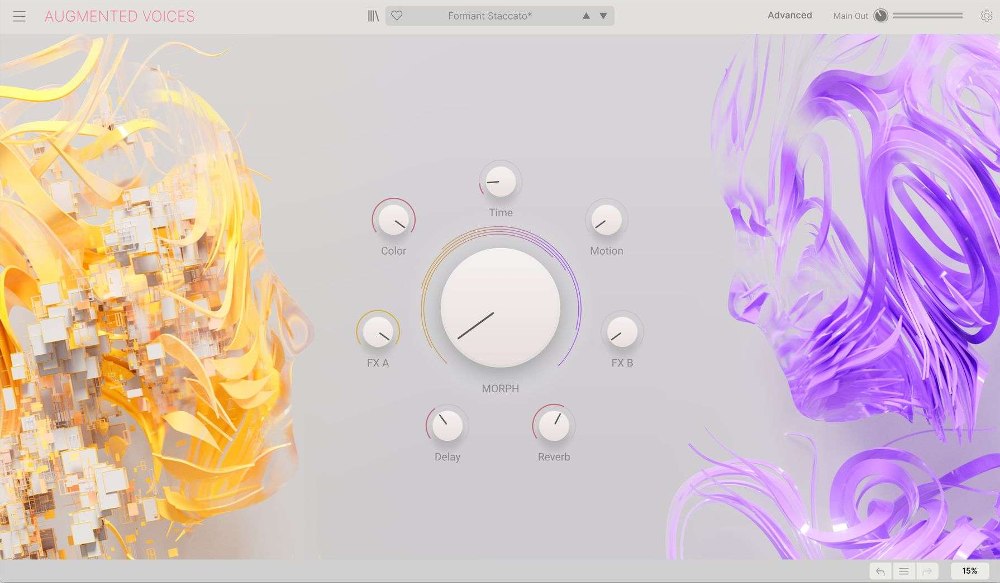The height and width of the screenshot is (583, 1000).
Task: Open the history list icon near undo
Action: (904, 571)
